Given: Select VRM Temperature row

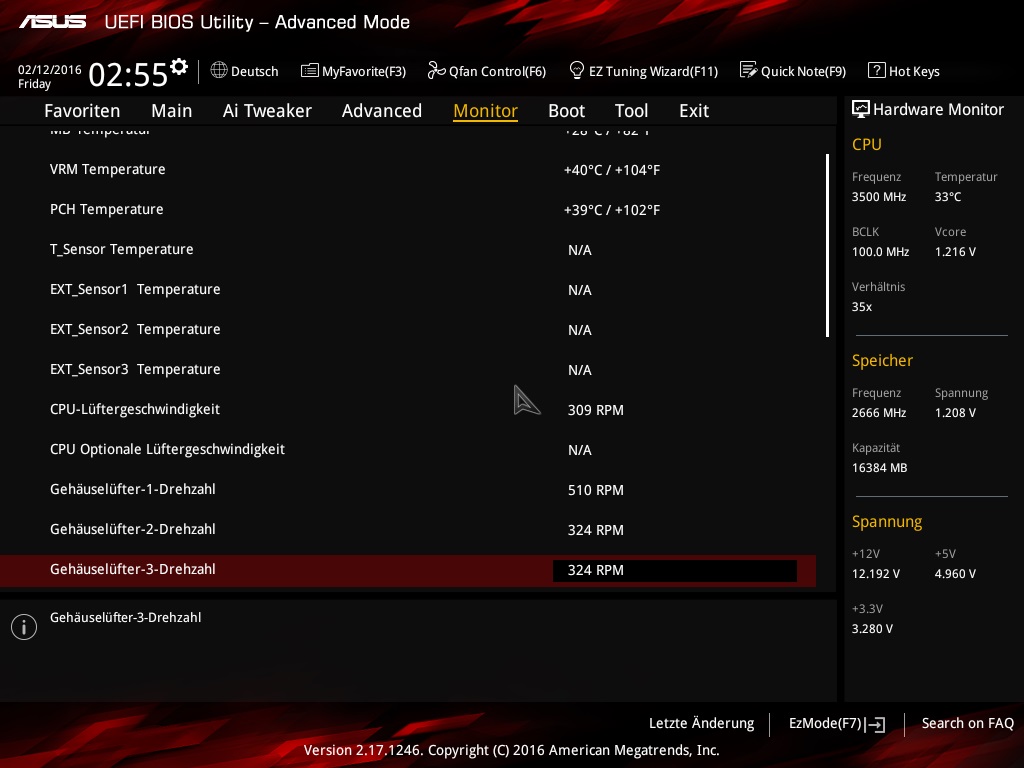Looking at the screenshot, I should [x=408, y=170].
